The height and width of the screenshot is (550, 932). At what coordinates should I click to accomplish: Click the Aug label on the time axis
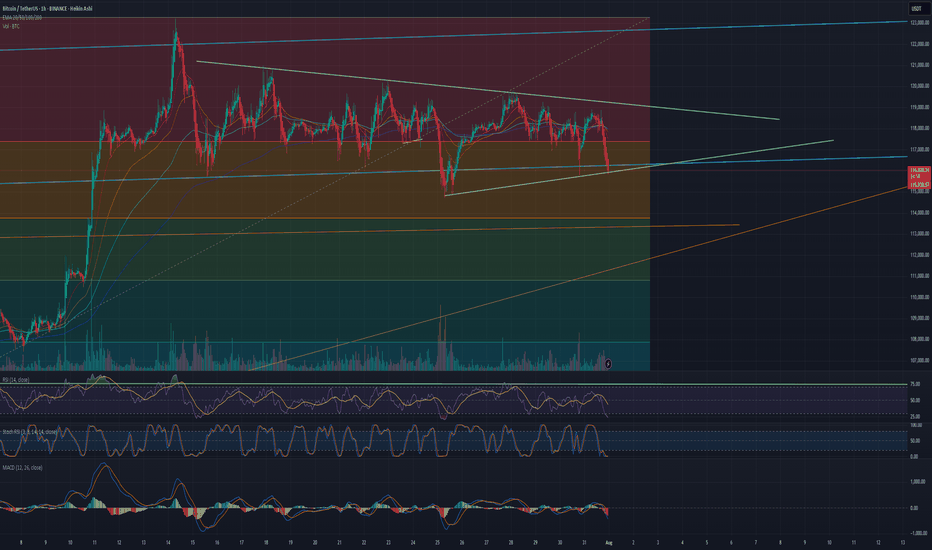tap(608, 542)
